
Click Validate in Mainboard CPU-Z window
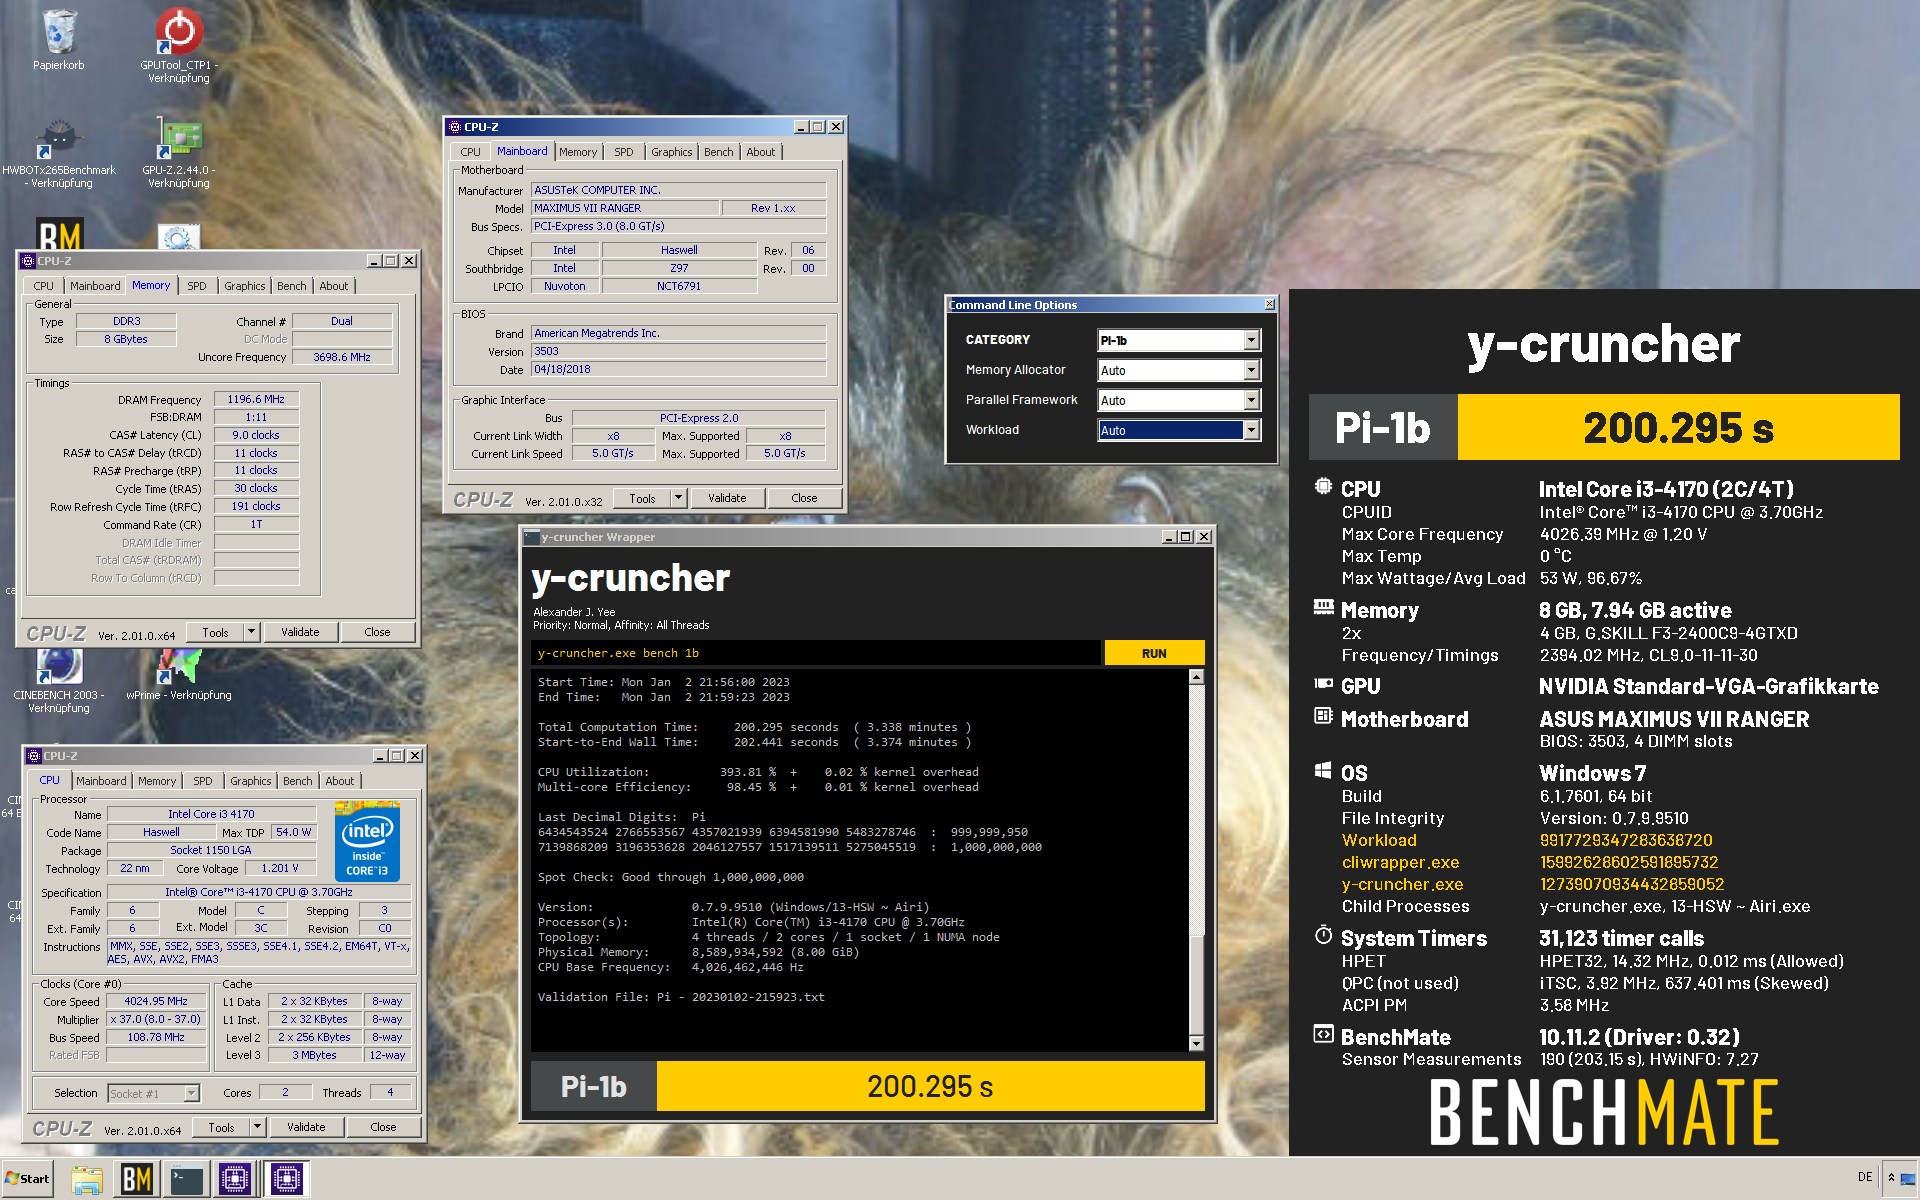[x=727, y=498]
